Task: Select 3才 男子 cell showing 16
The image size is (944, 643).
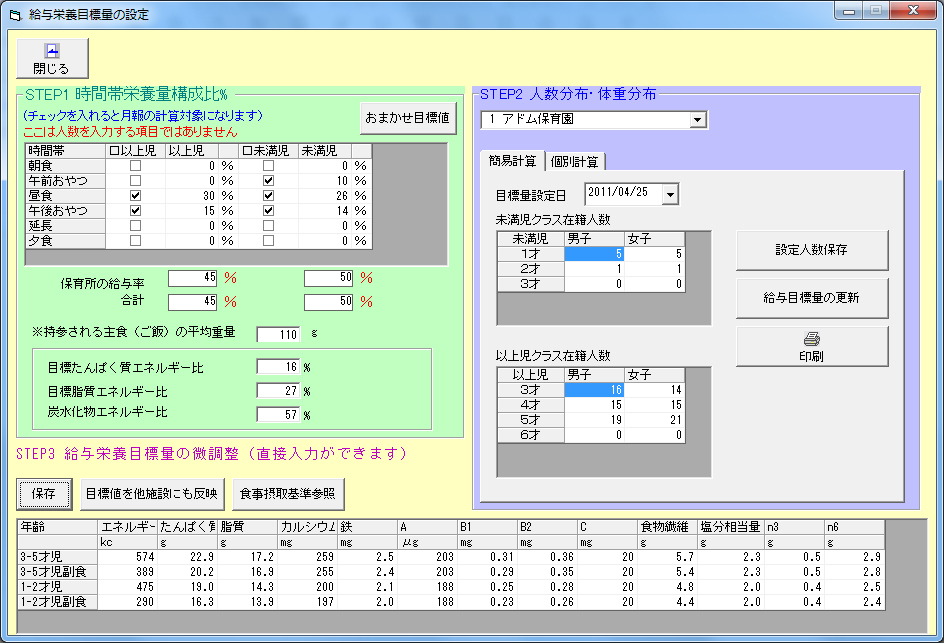Action: point(594,390)
